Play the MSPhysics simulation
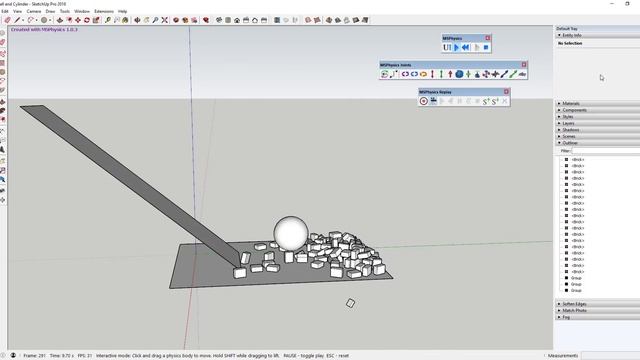The image size is (640, 360). [x=457, y=47]
